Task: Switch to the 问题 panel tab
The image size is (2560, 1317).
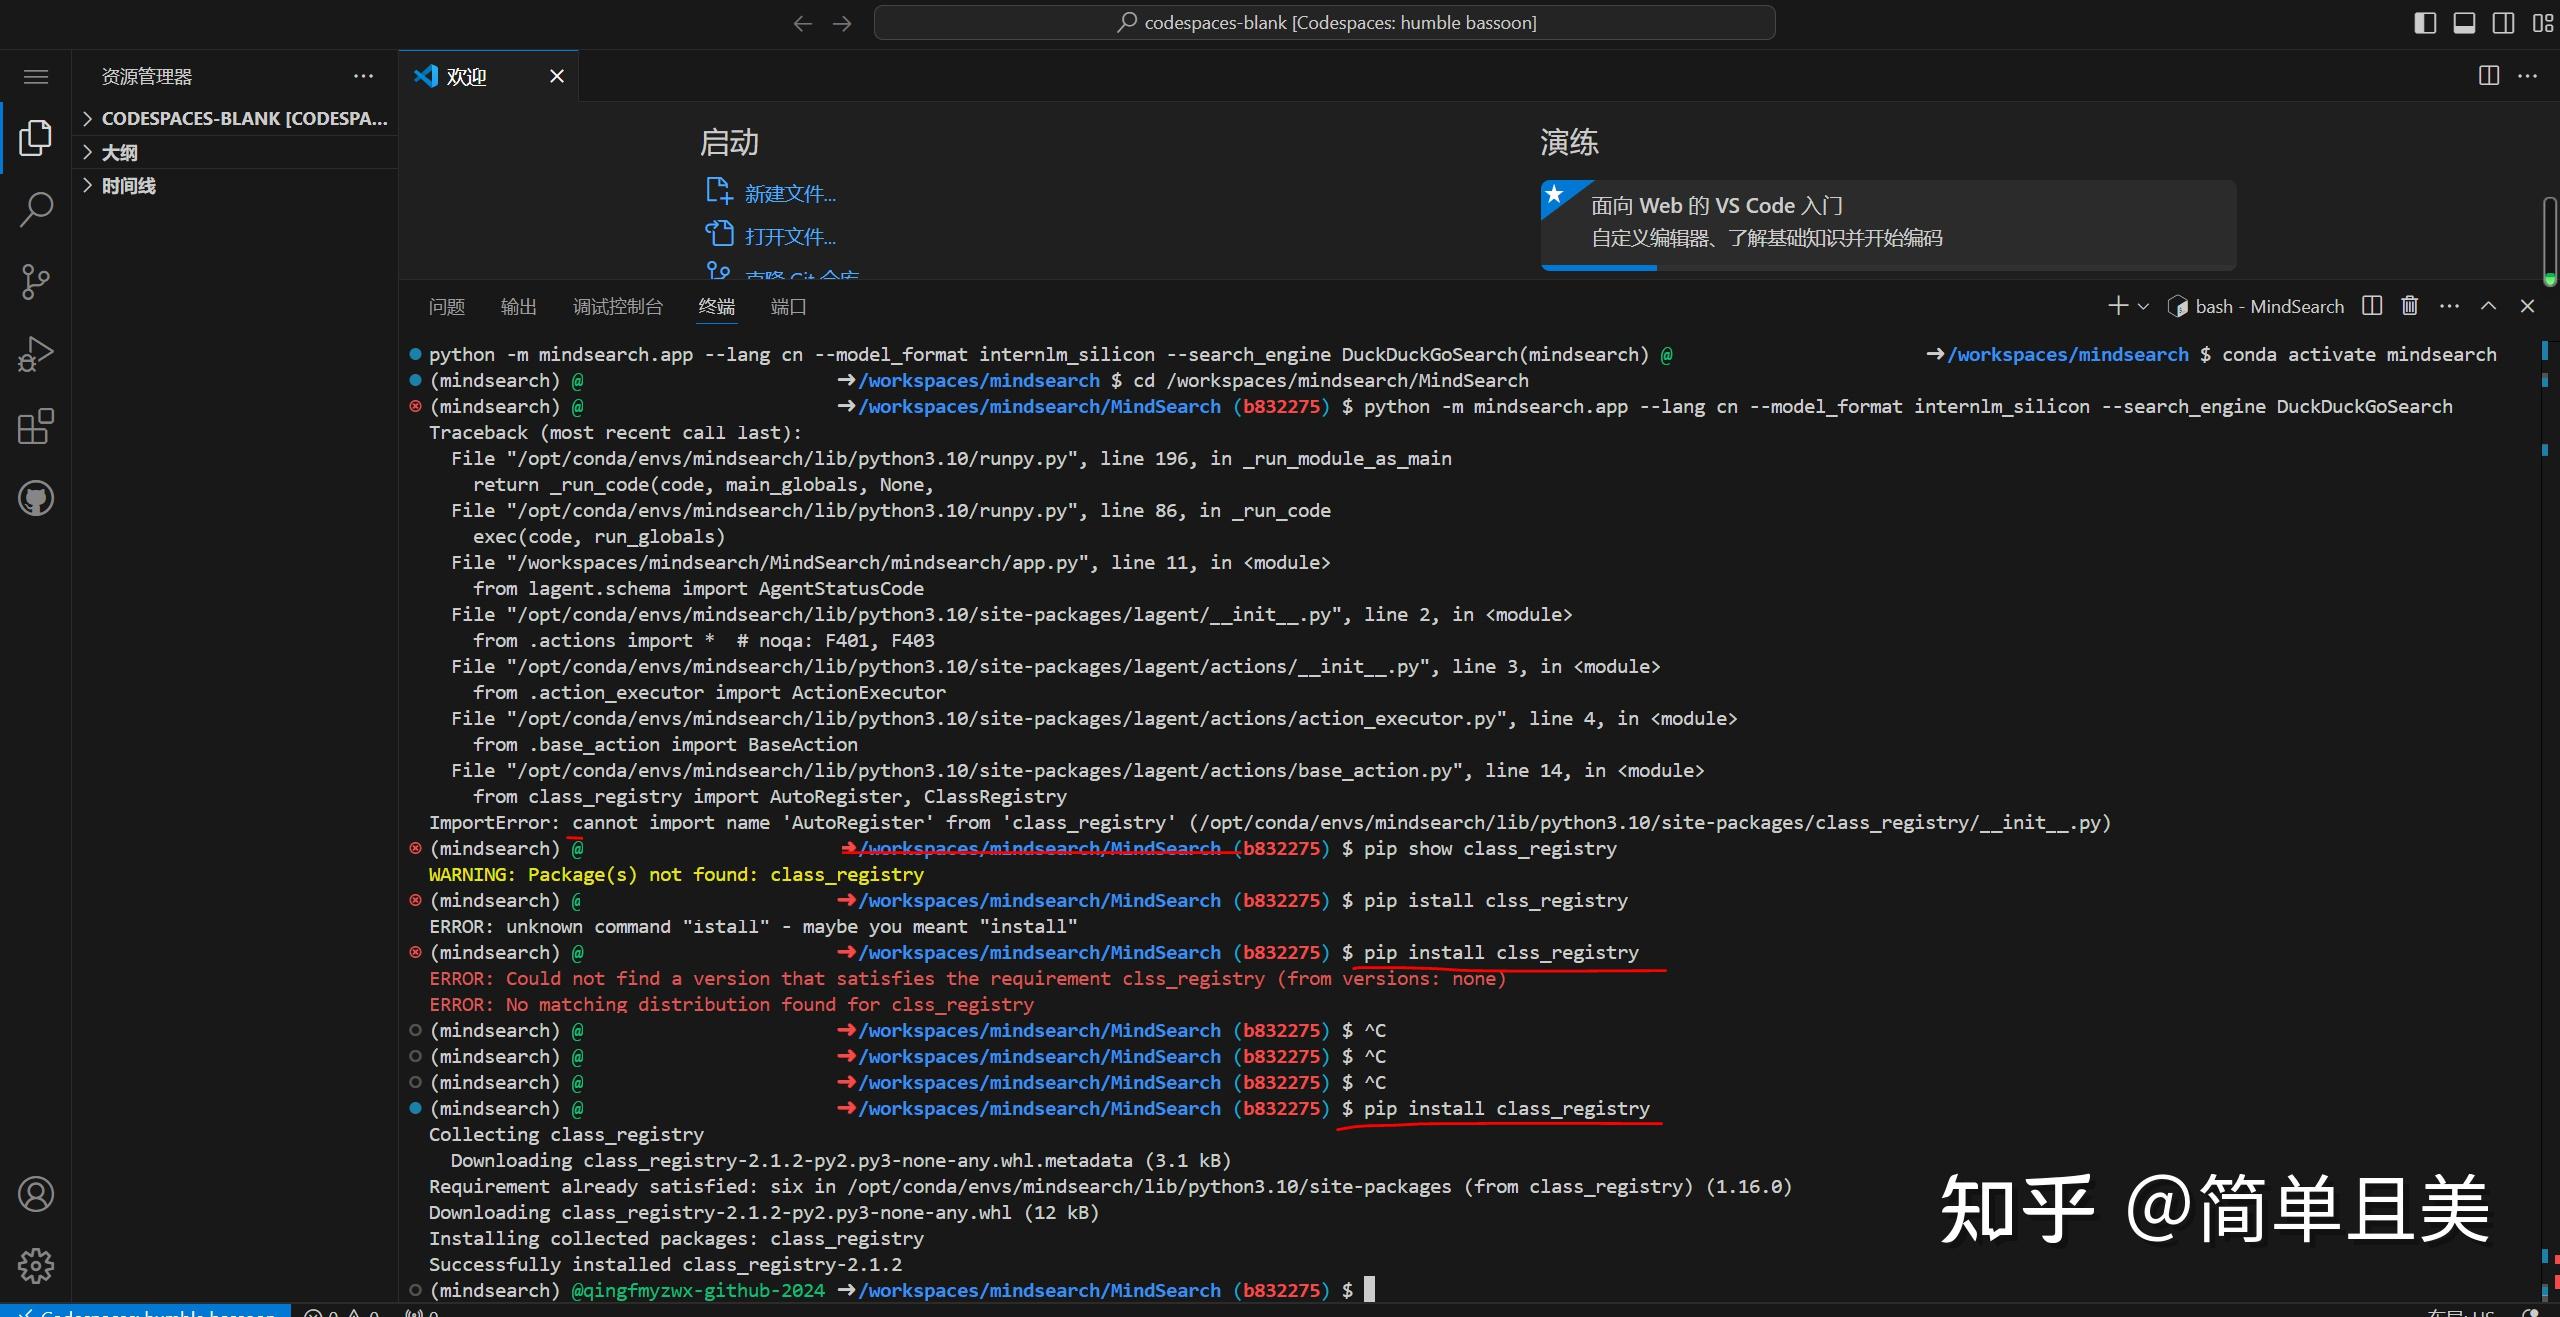Action: [446, 307]
